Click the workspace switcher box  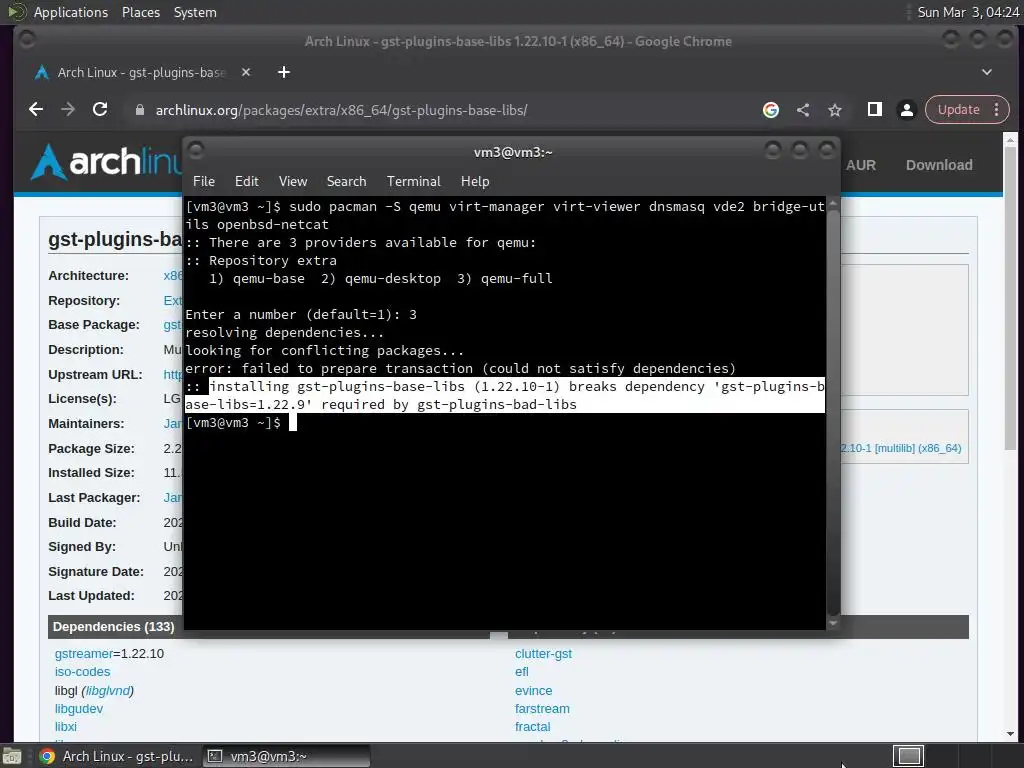pyautogui.click(x=908, y=756)
